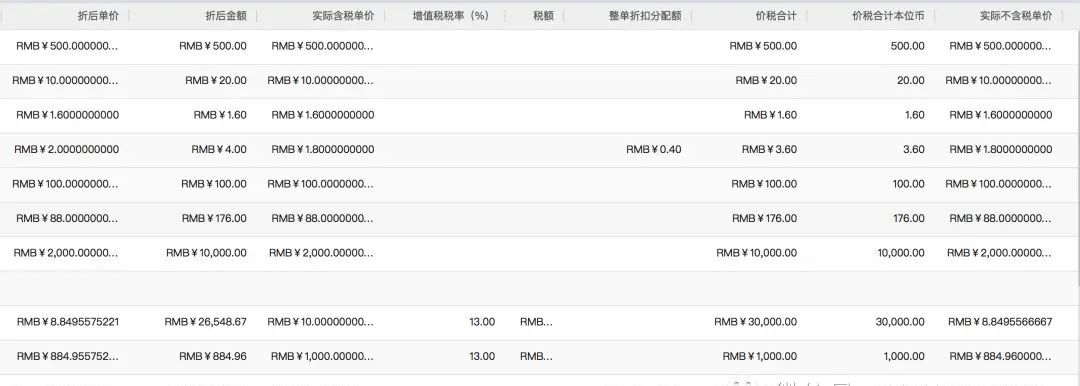Select the RMB¥4.00 折后金额 cell
The width and height of the screenshot is (1080, 386).
219,150
